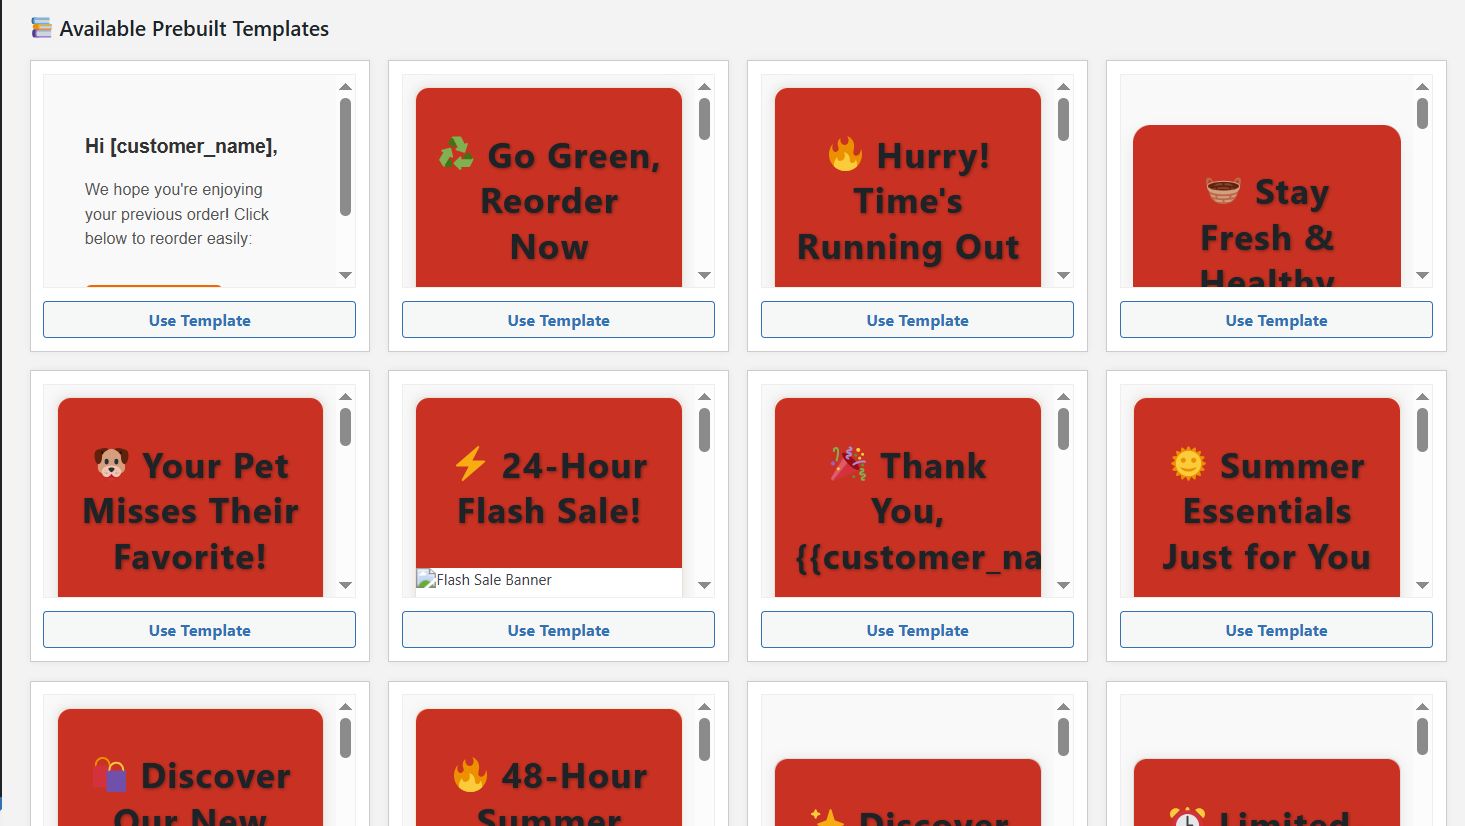Viewport: 1465px width, 826px height.
Task: Click the books icon next to Available Prebuilt Templates
Action: coord(41,28)
